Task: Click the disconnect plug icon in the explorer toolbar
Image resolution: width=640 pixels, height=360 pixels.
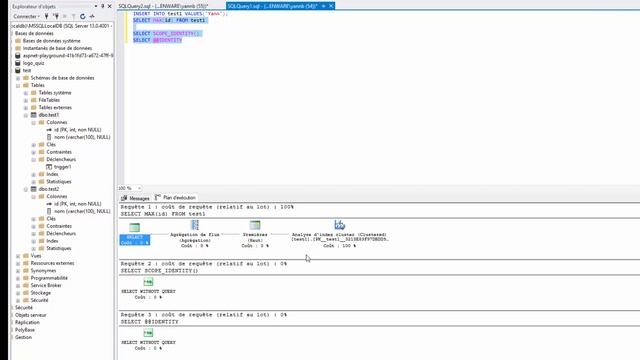Action: [x=56, y=16]
